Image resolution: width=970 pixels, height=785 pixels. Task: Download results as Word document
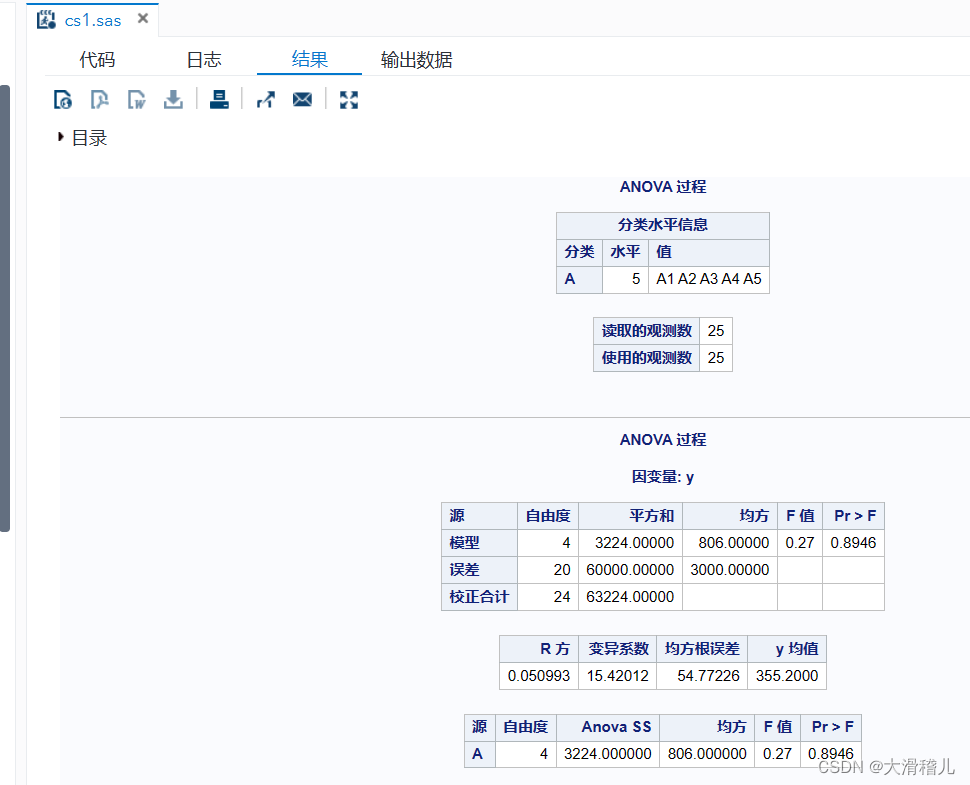[136, 99]
